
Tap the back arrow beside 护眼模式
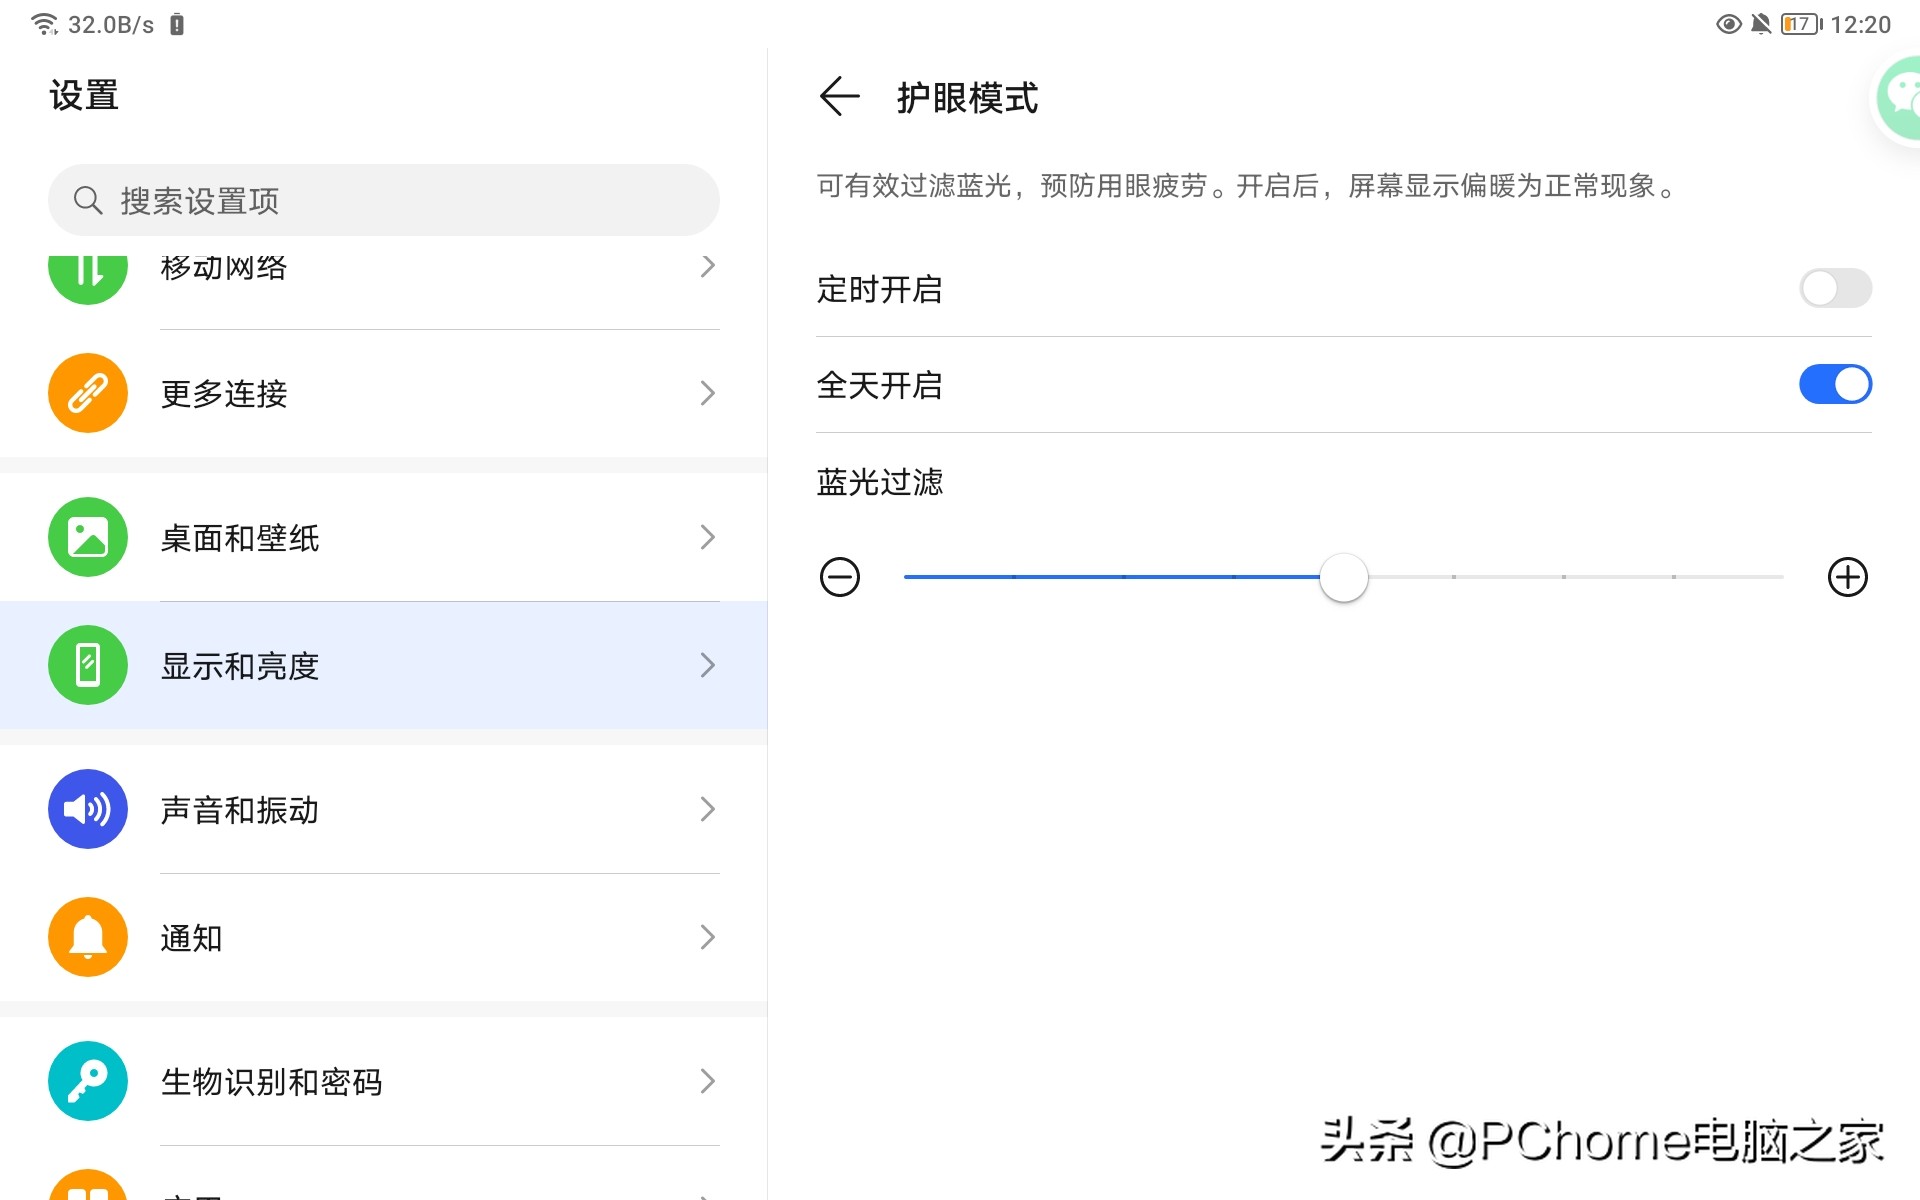[839, 97]
